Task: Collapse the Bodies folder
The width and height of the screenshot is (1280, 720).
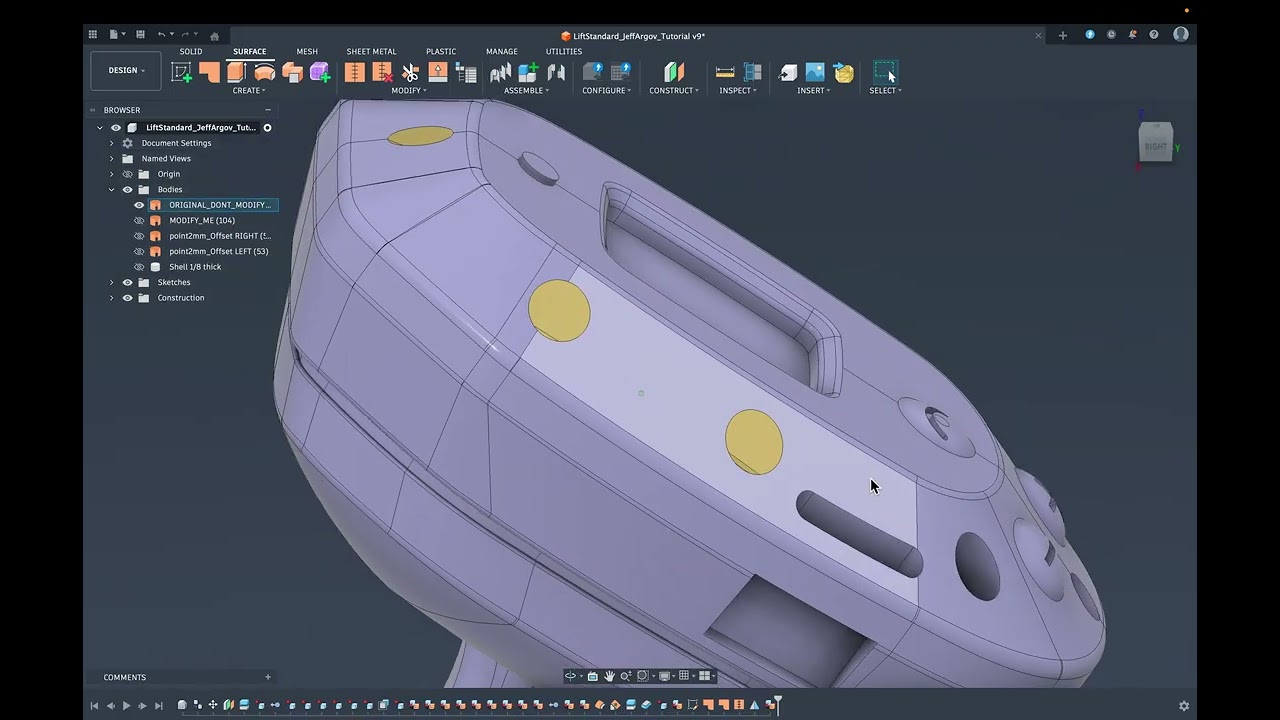Action: point(111,189)
